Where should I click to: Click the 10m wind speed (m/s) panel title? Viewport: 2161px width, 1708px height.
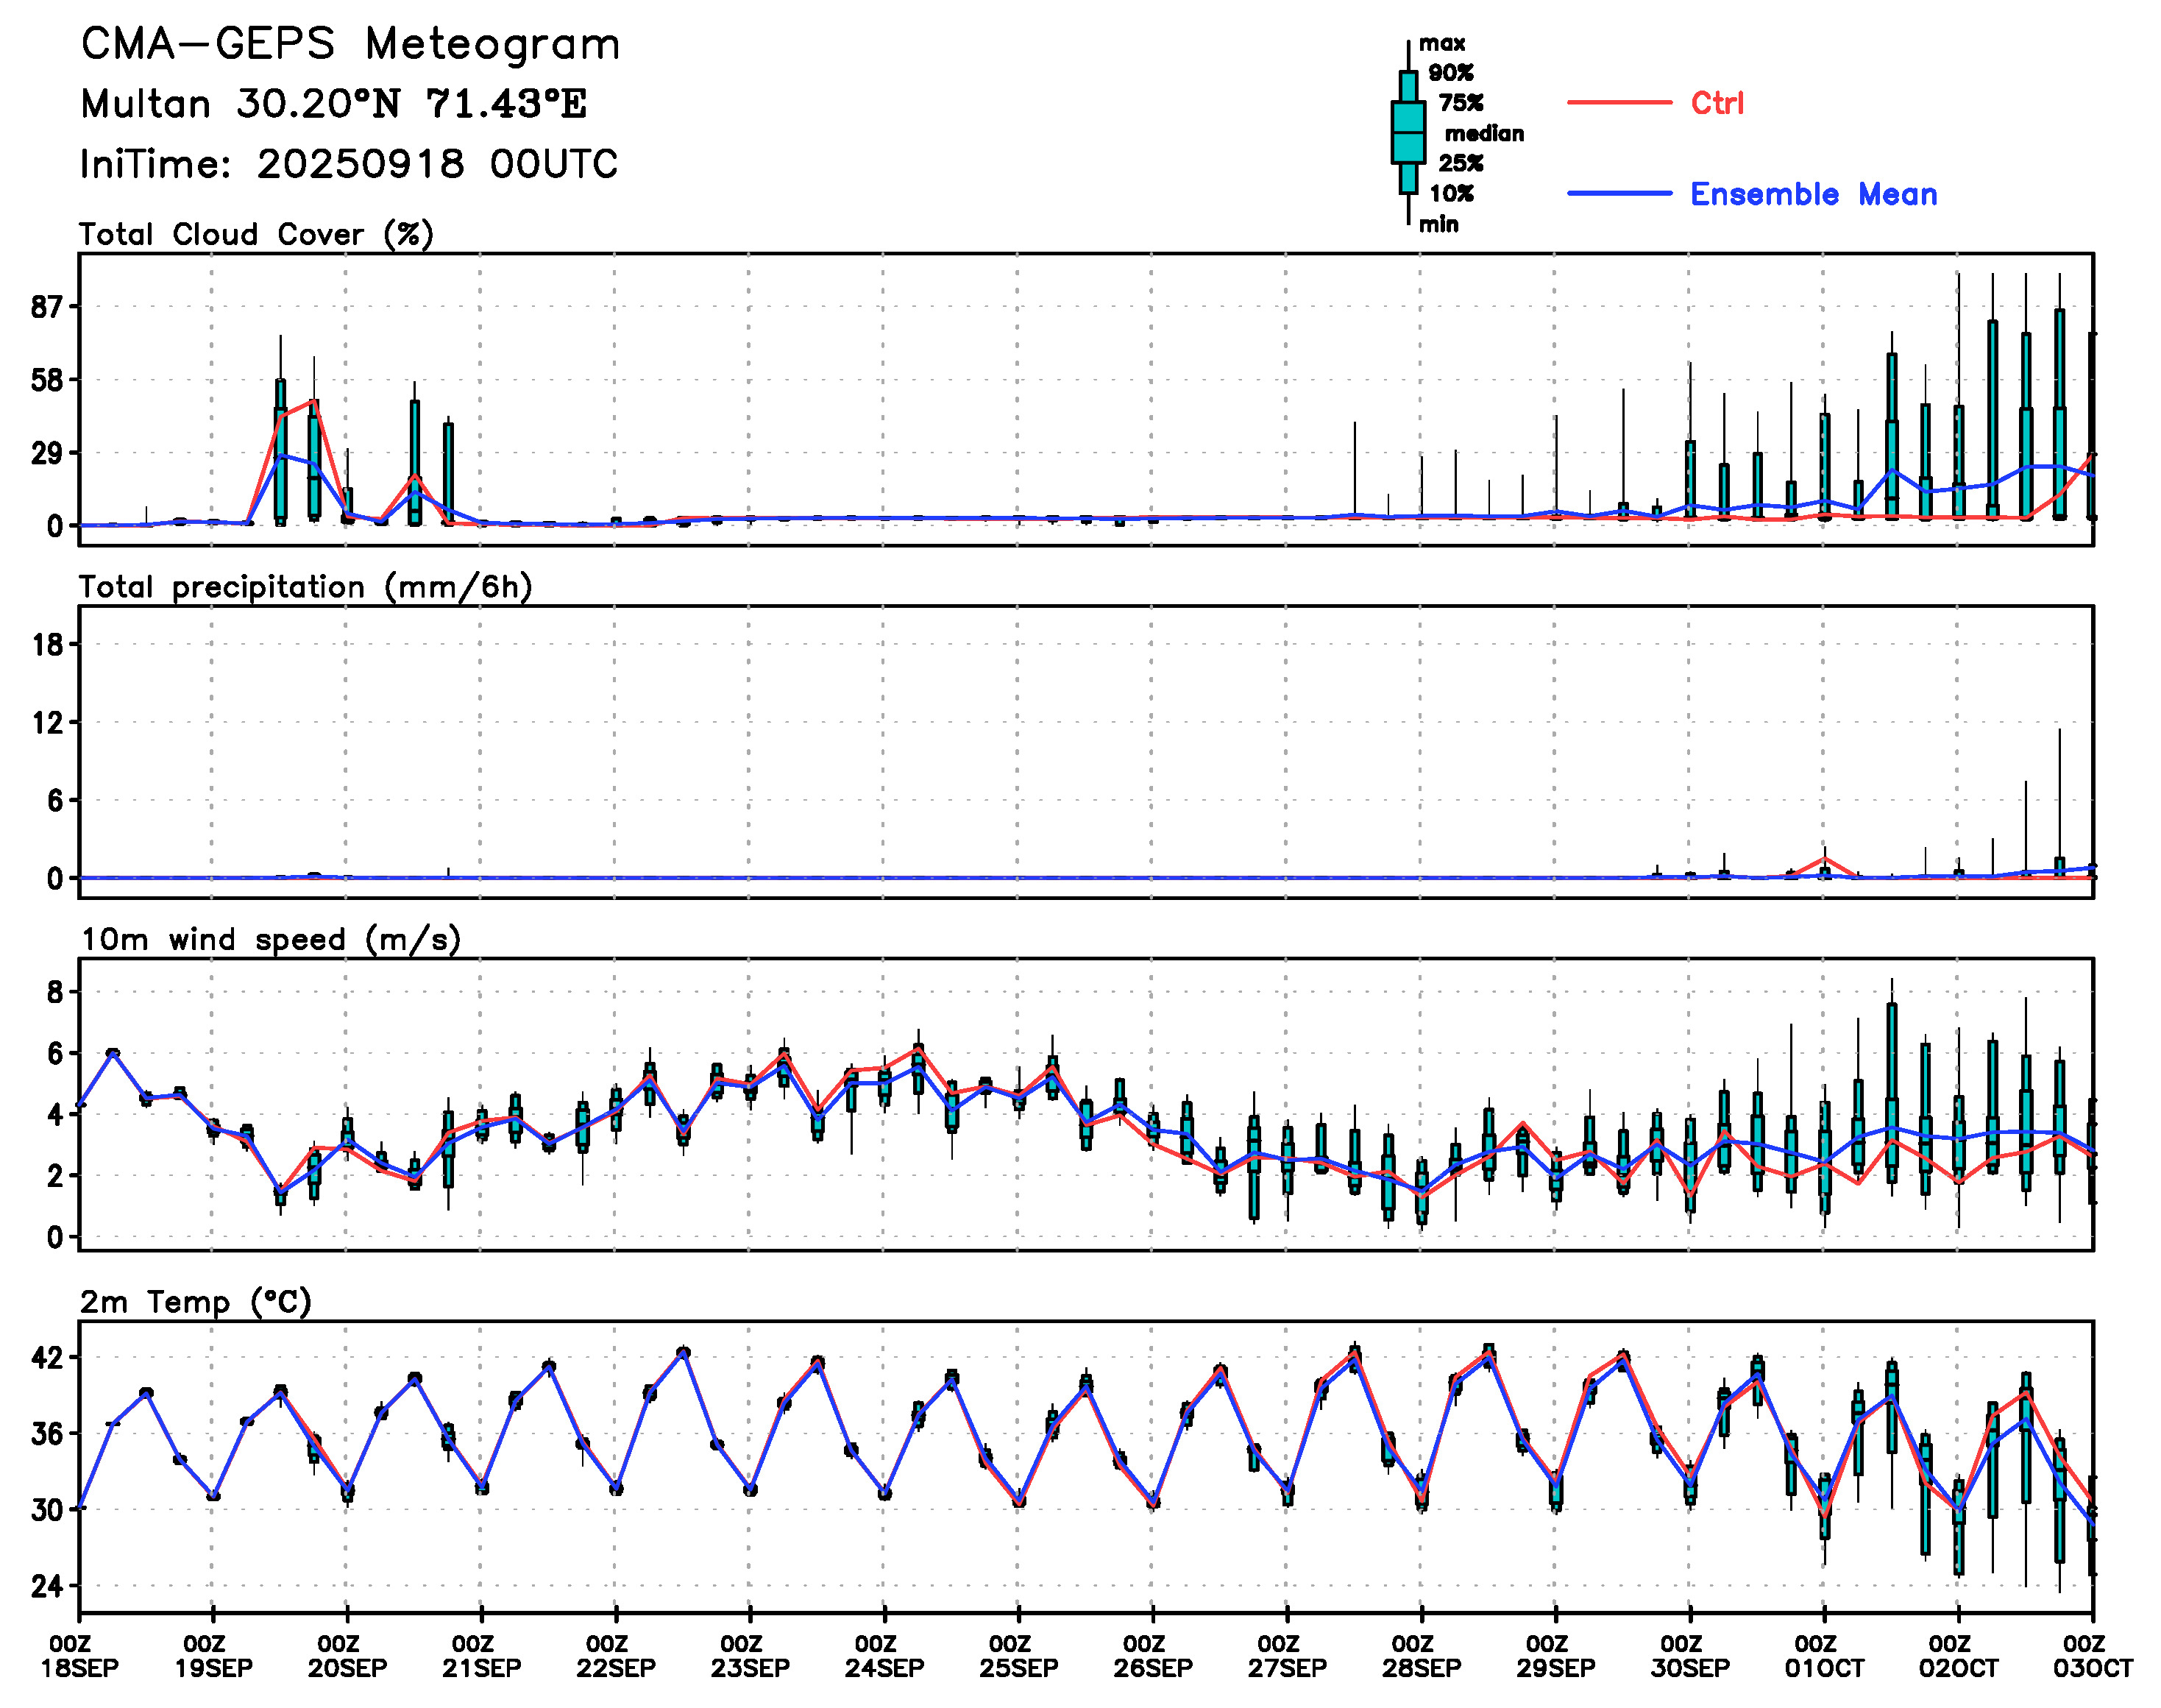pyautogui.click(x=271, y=940)
